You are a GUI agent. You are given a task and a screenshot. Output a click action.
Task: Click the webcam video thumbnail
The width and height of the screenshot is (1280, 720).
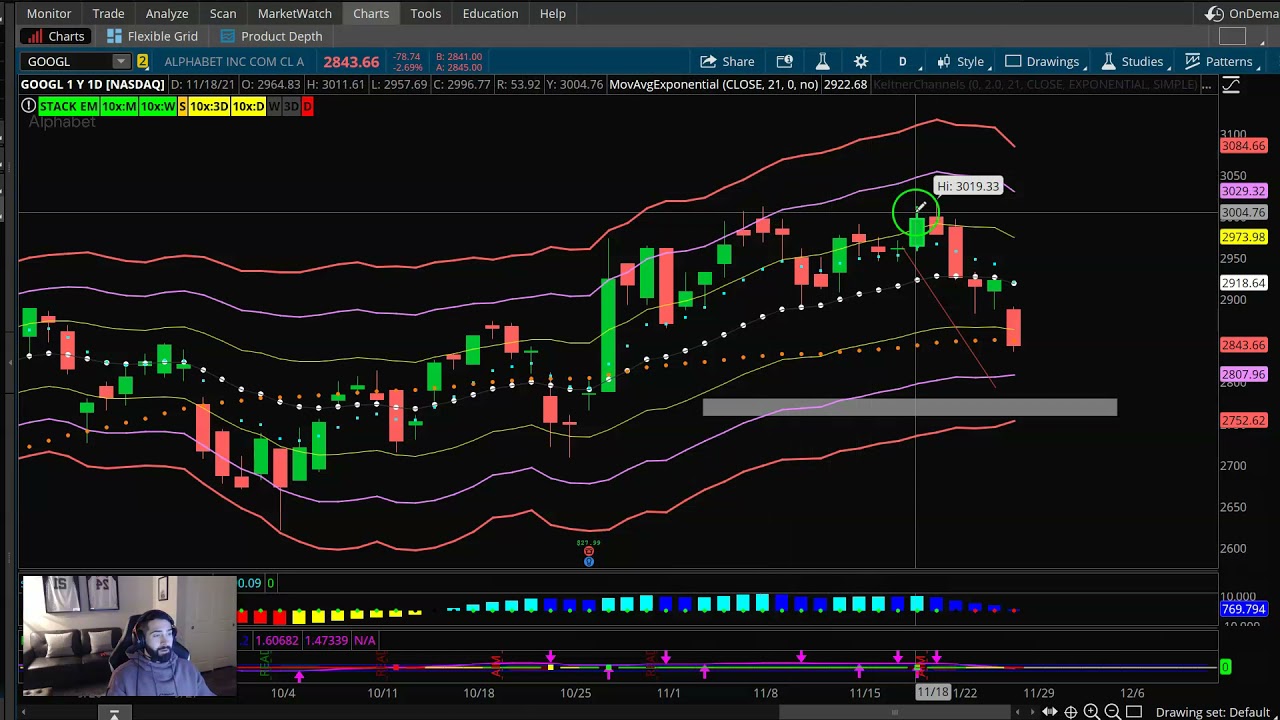(x=128, y=636)
